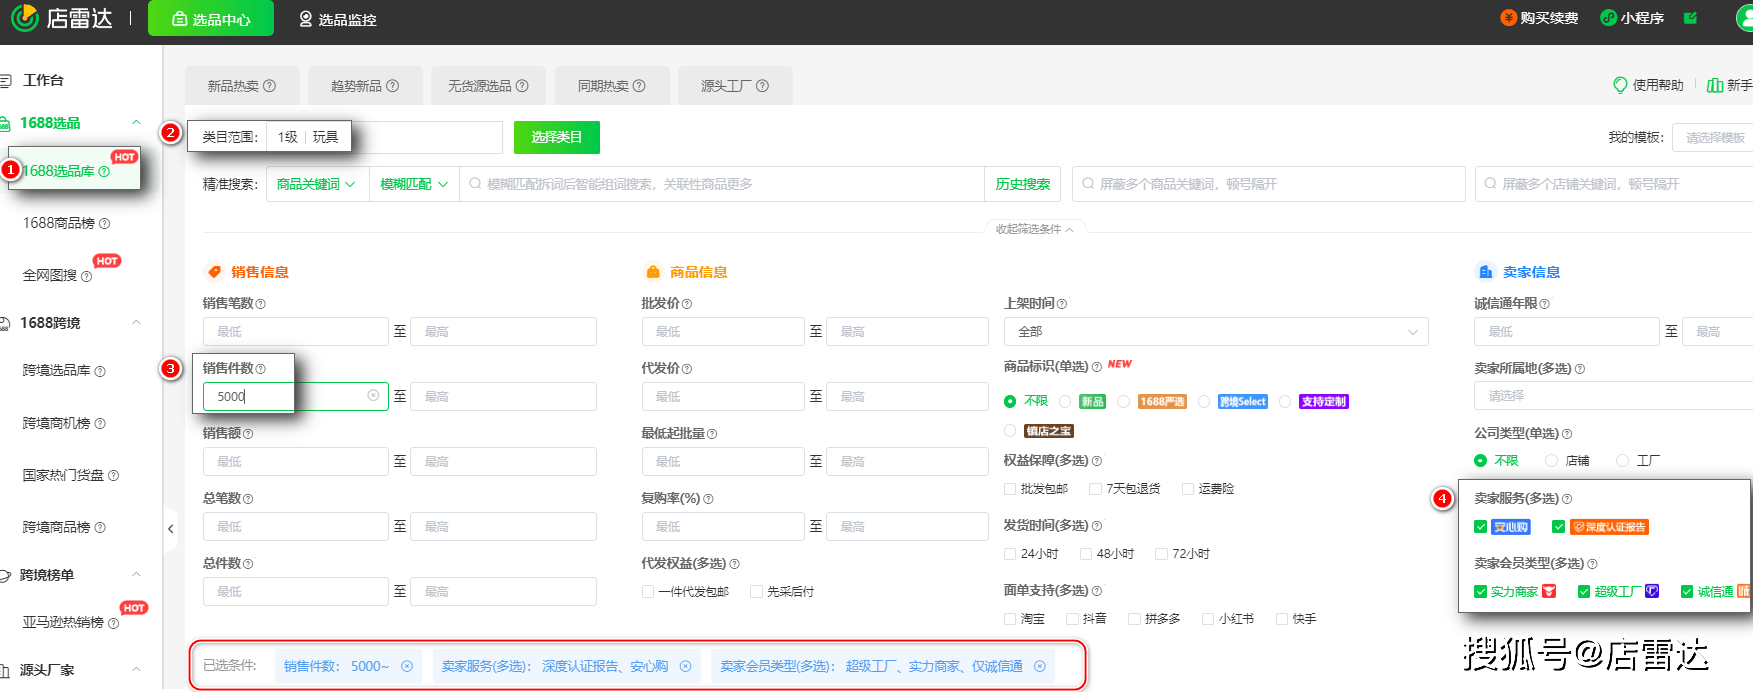Collapse the left sidebar with arrow handle
The height and width of the screenshot is (692, 1753).
[171, 529]
